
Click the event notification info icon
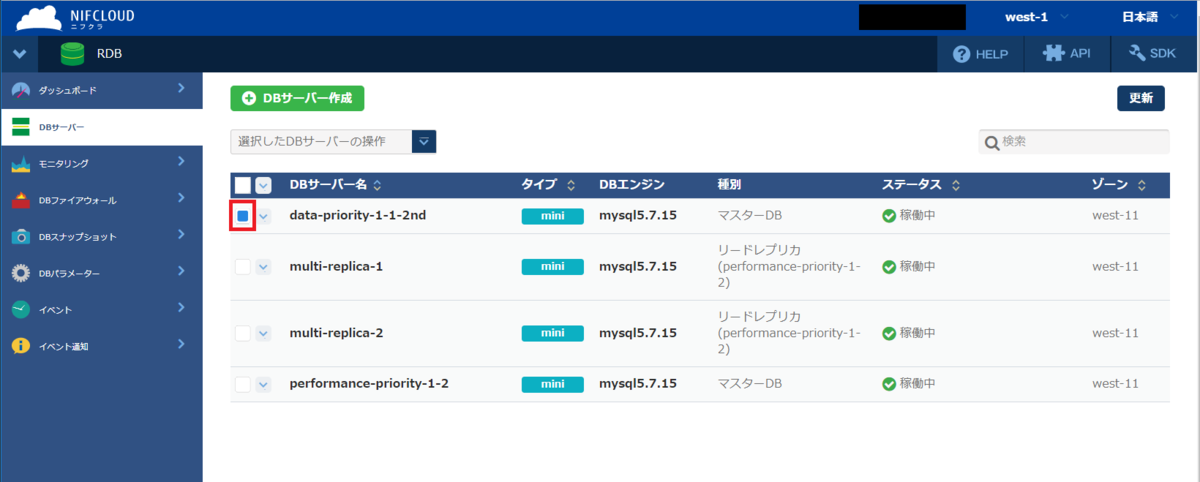21,346
